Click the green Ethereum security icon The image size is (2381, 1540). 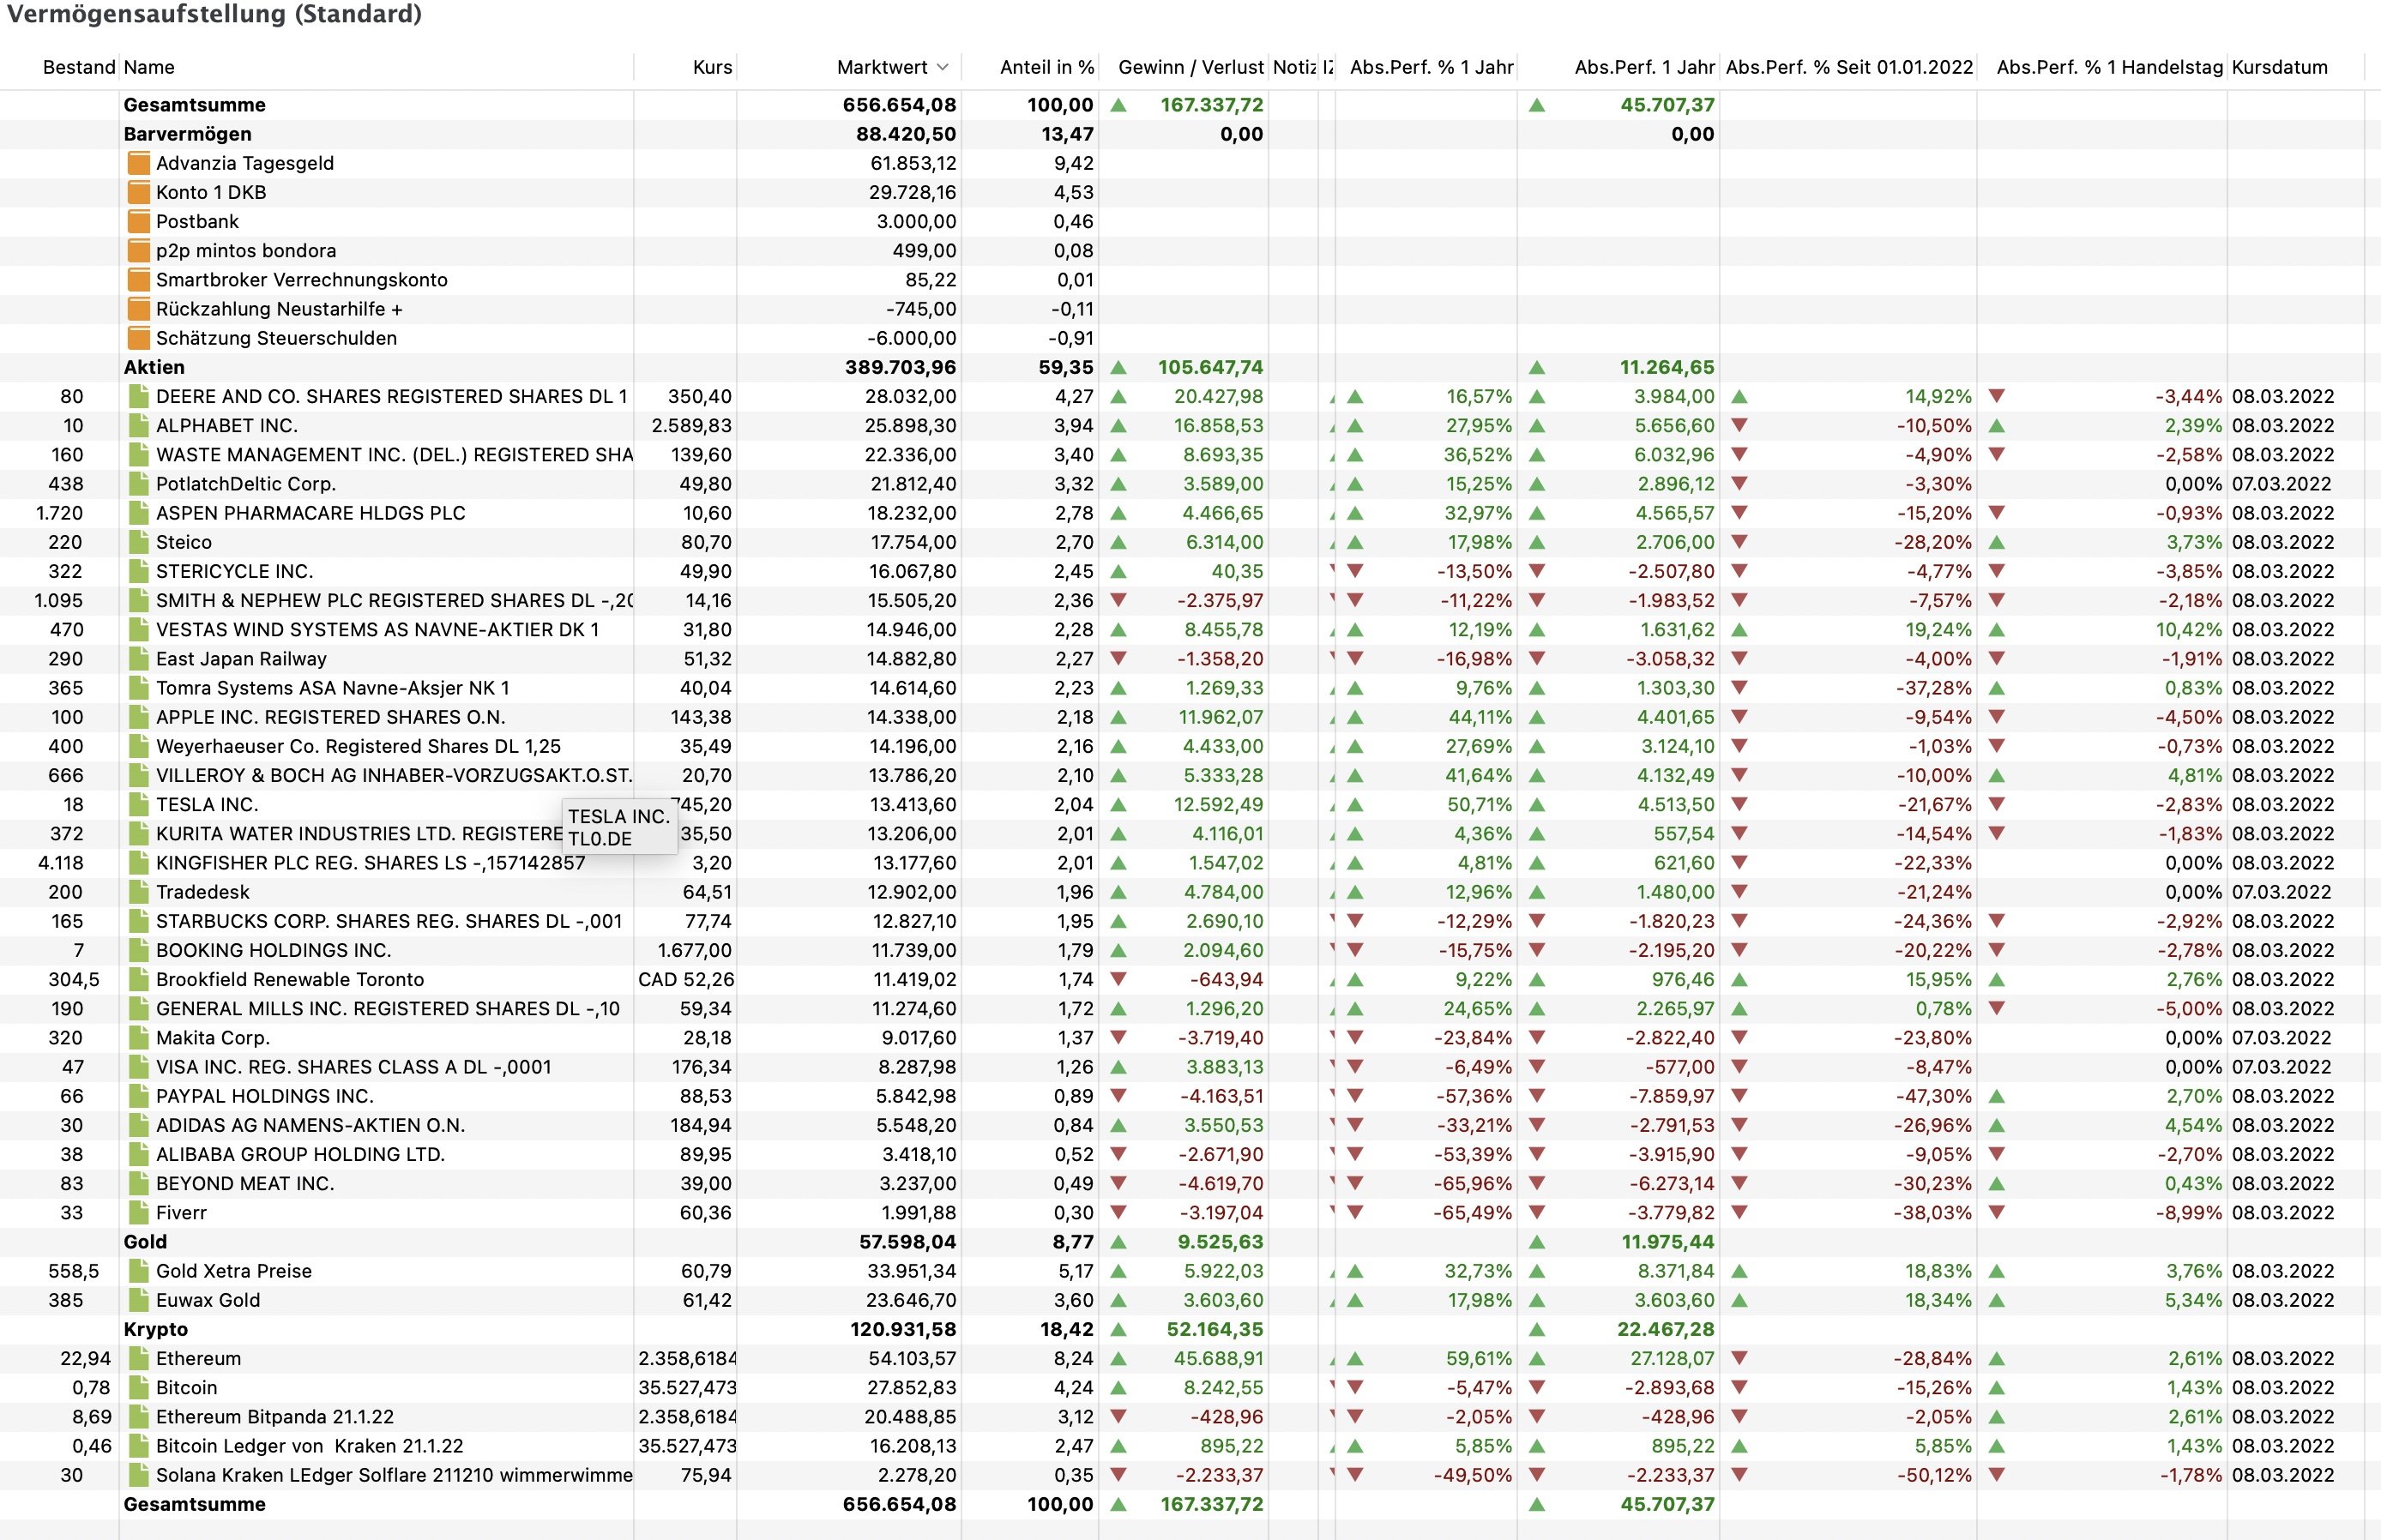point(139,1358)
